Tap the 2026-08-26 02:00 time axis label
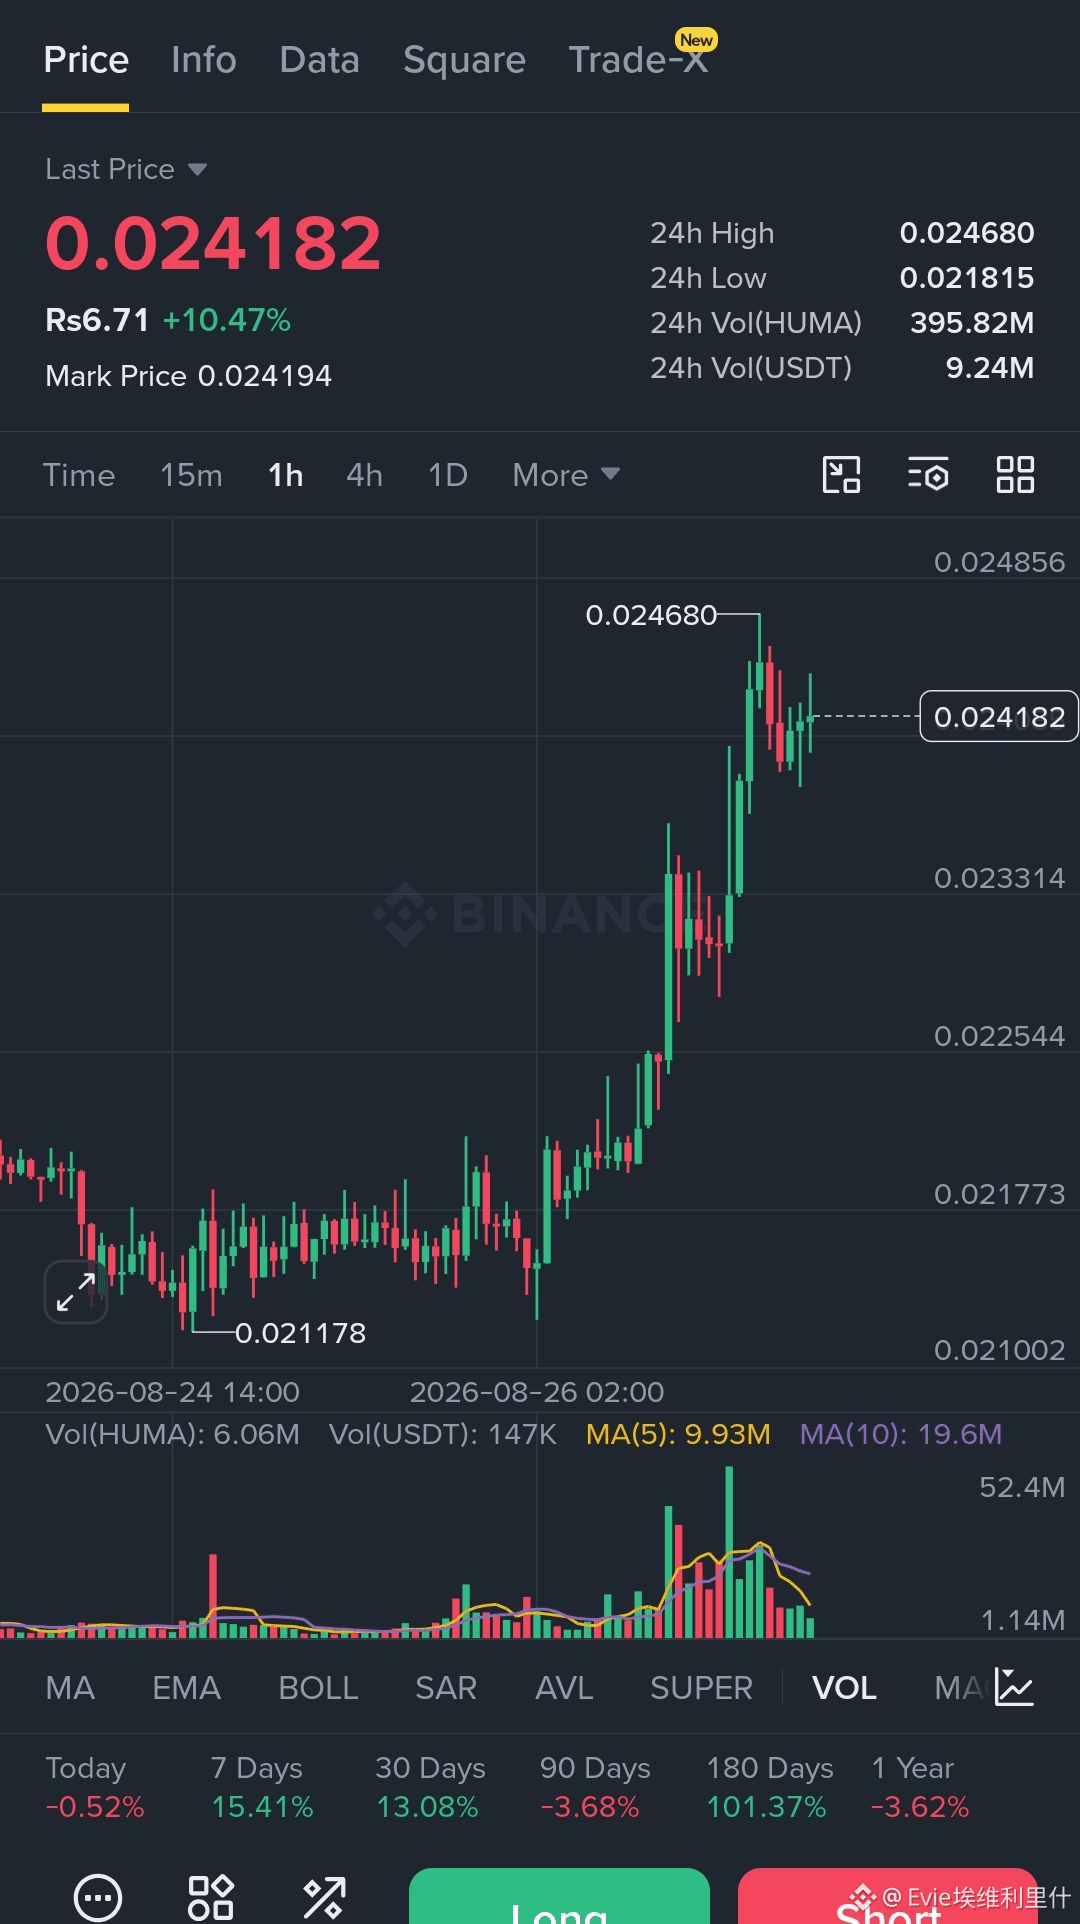This screenshot has width=1080, height=1924. click(x=537, y=1392)
